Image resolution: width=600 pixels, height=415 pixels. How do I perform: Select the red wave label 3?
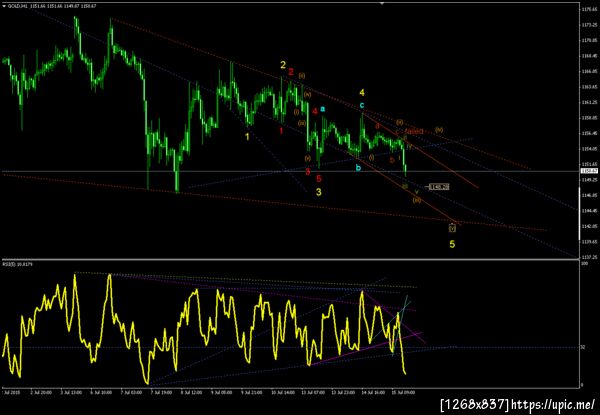(308, 171)
